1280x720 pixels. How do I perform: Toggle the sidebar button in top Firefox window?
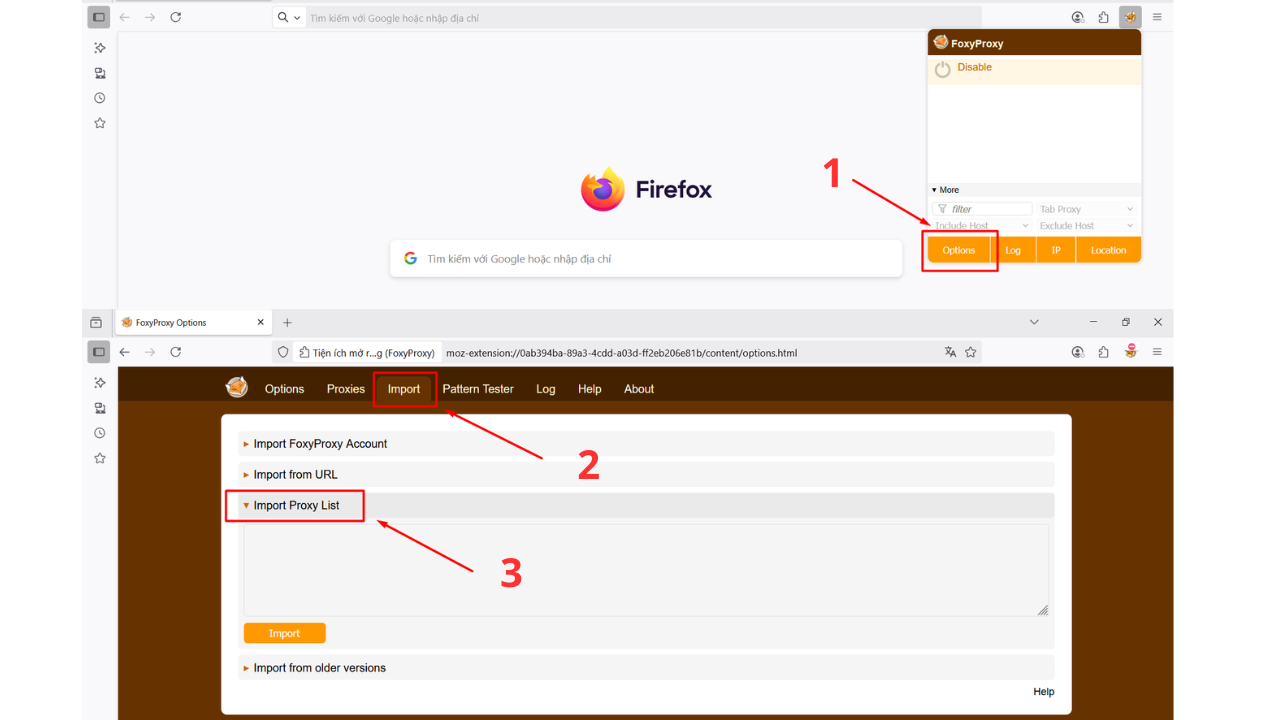98,17
